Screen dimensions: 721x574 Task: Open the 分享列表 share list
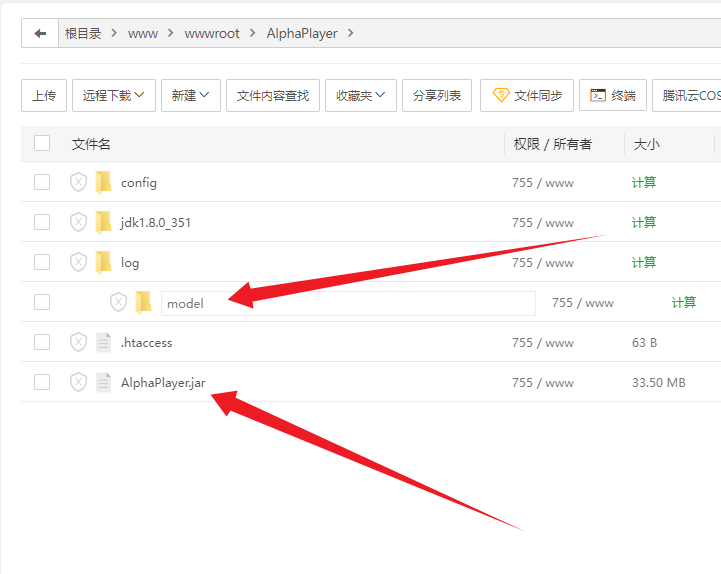point(437,95)
